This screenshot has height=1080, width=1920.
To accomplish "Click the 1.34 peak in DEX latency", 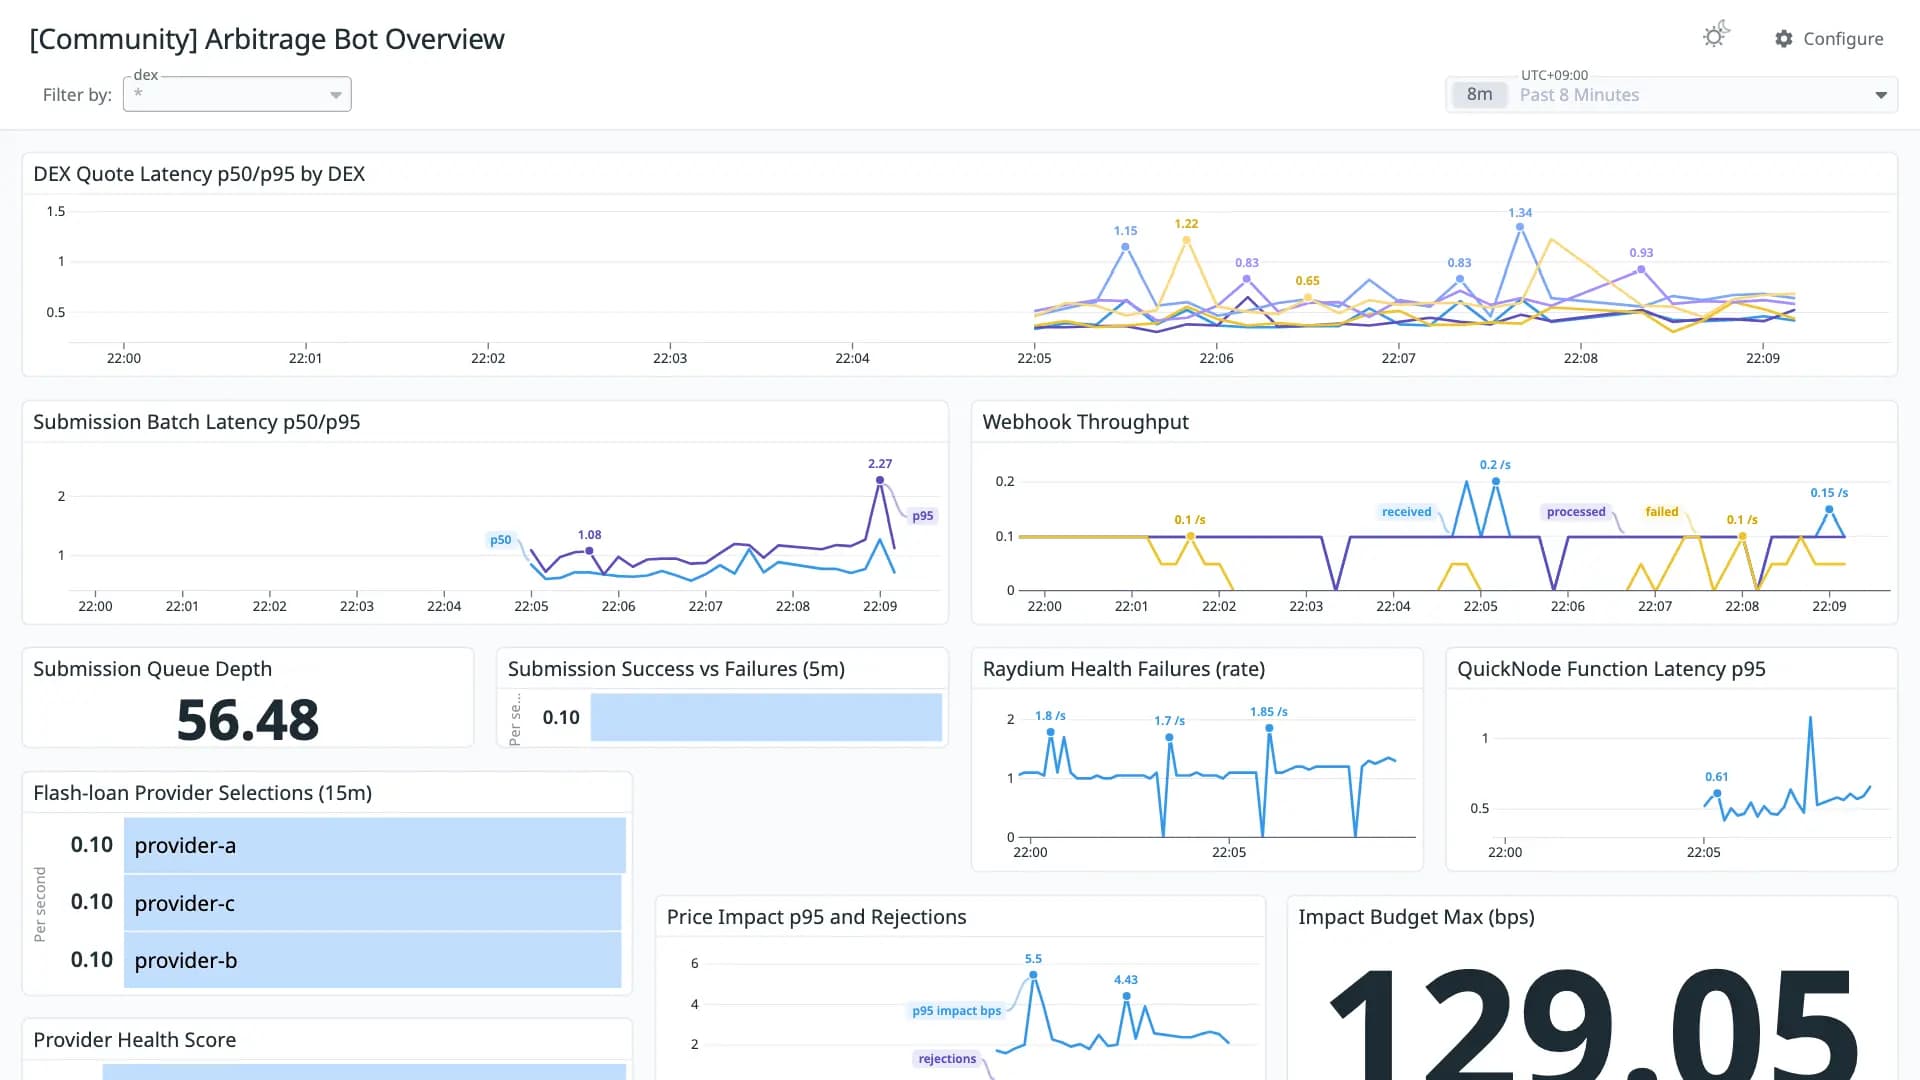I will [x=1520, y=227].
